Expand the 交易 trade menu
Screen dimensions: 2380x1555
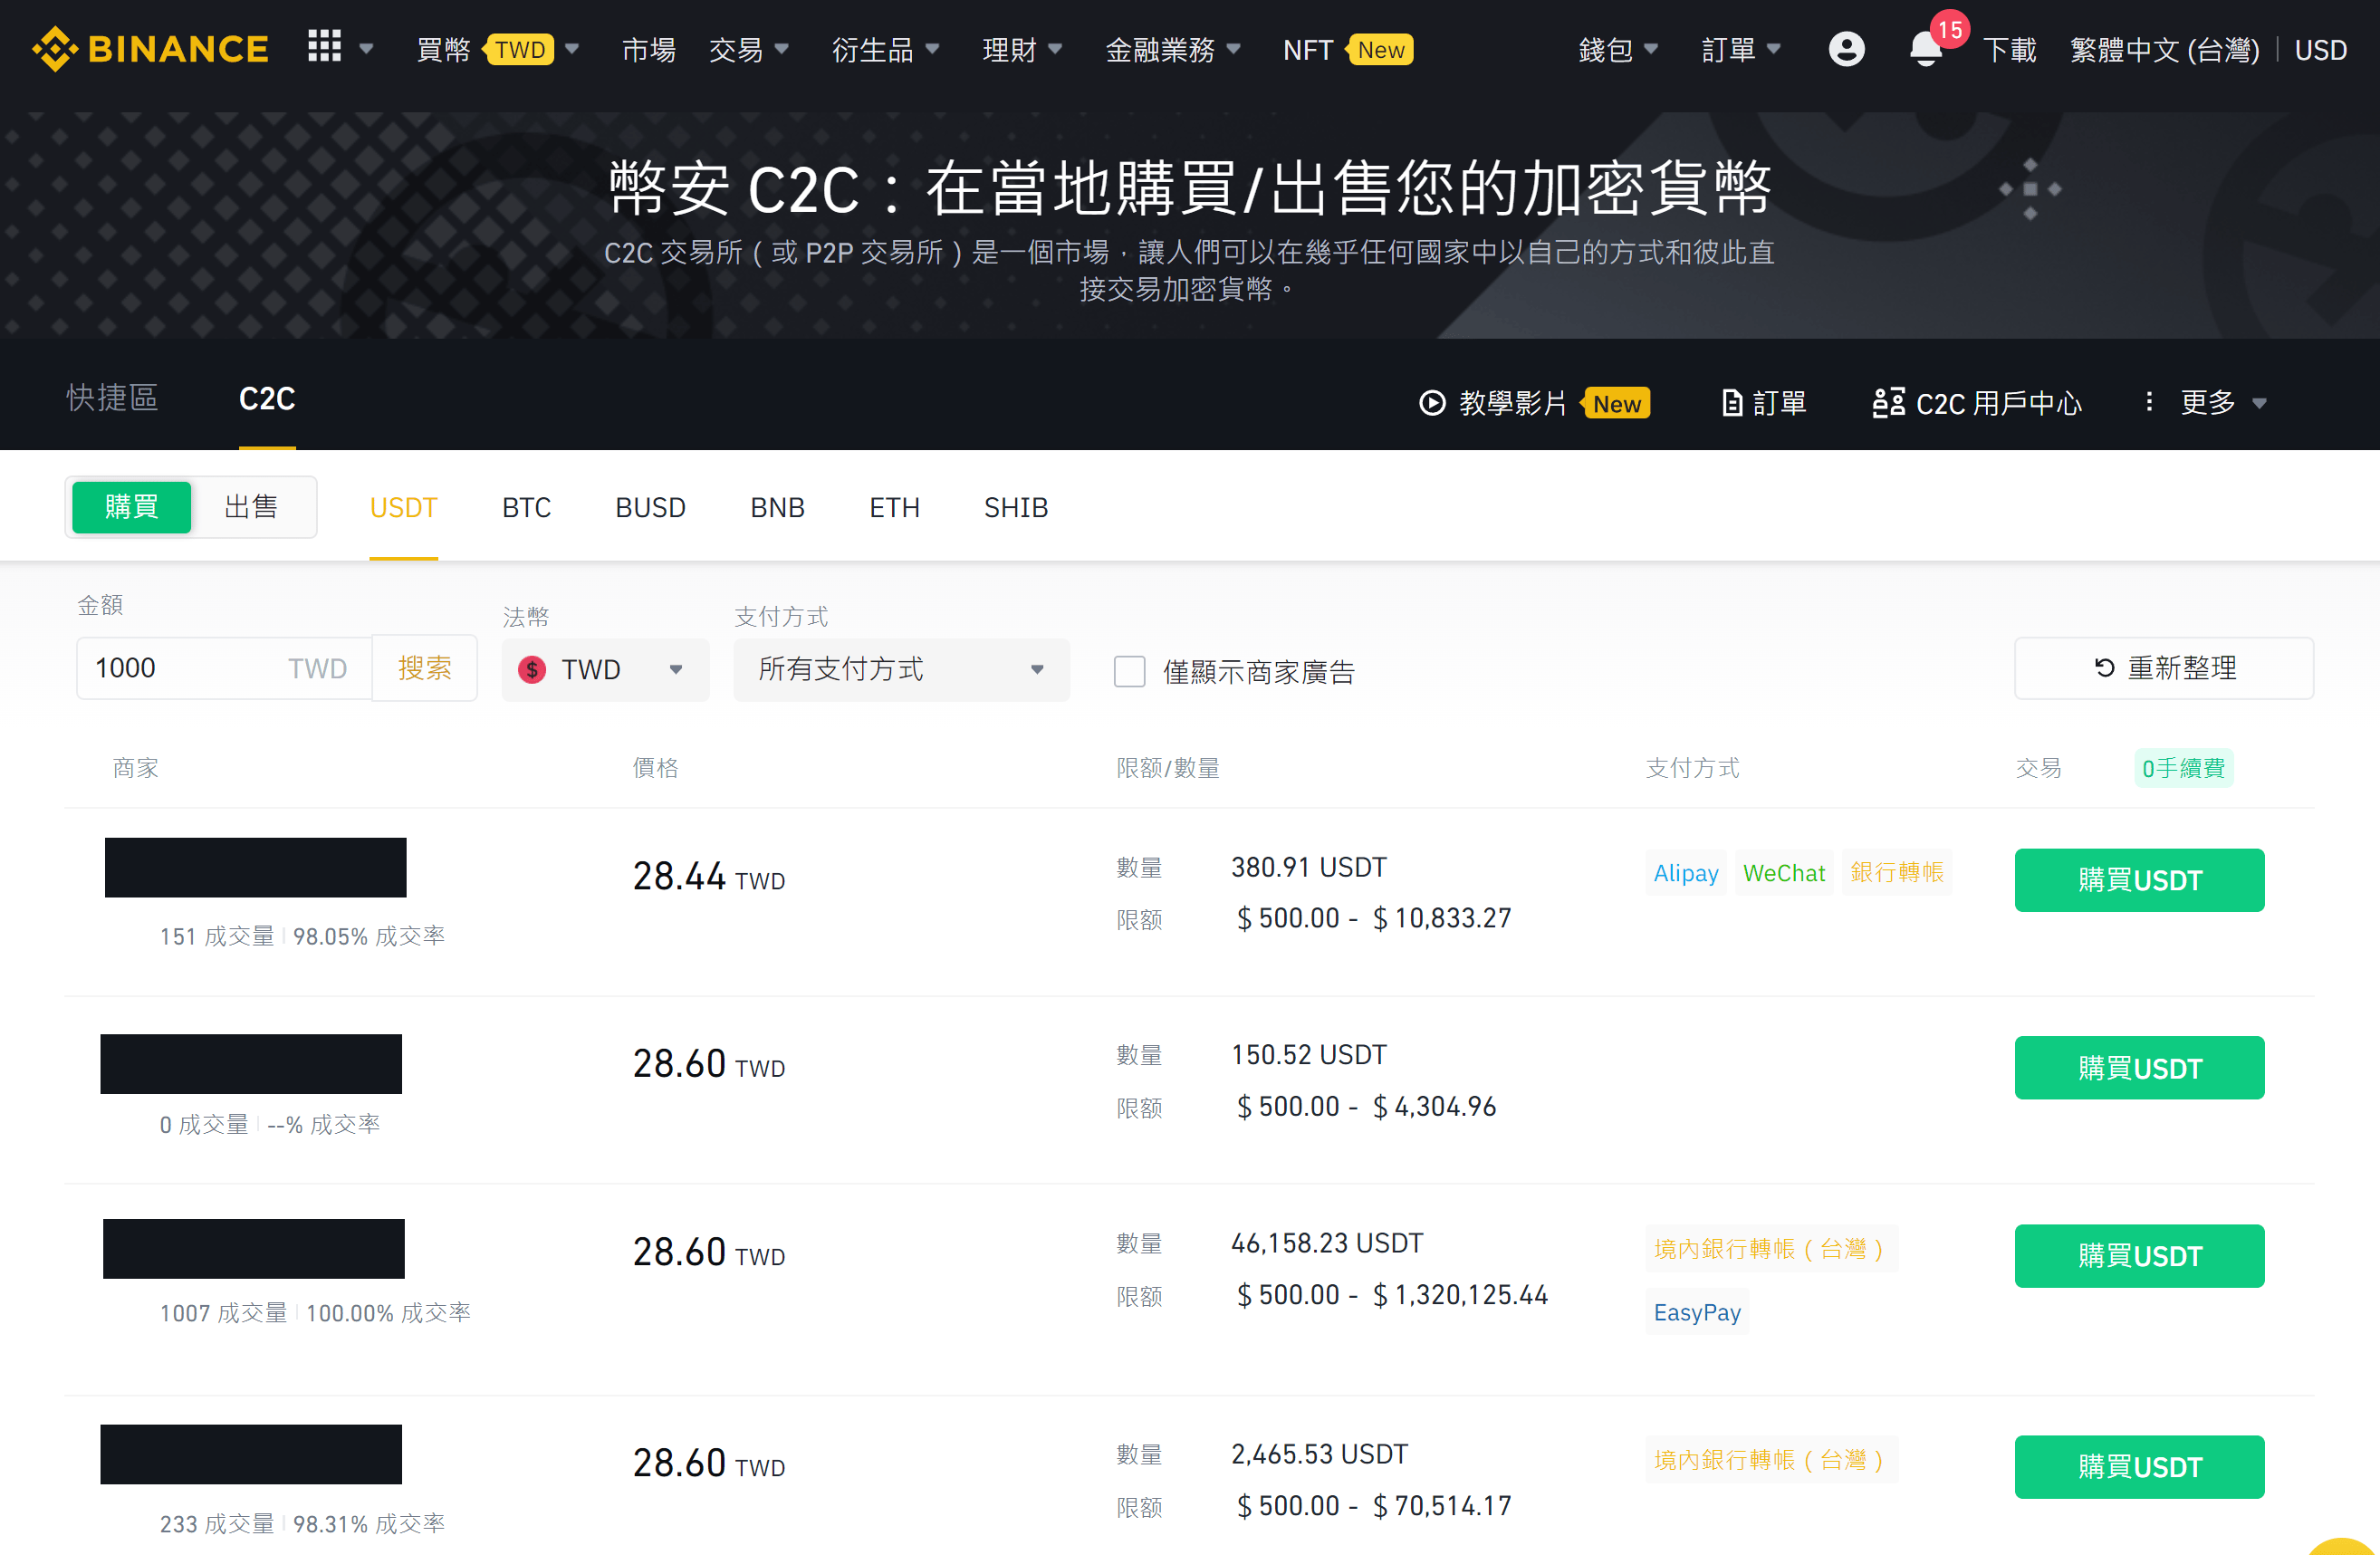748,49
